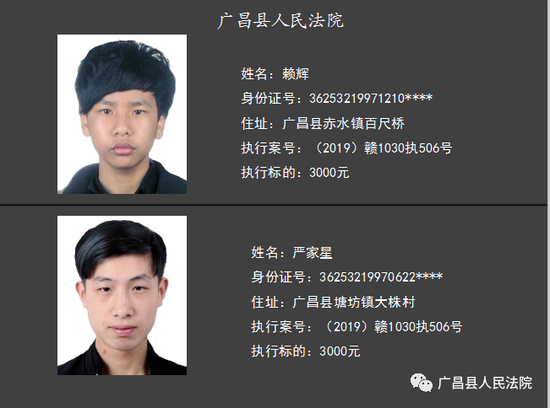Screen dimensions: 550x408
Task: Click the ID number 36253219971210****
Action: click(x=371, y=99)
